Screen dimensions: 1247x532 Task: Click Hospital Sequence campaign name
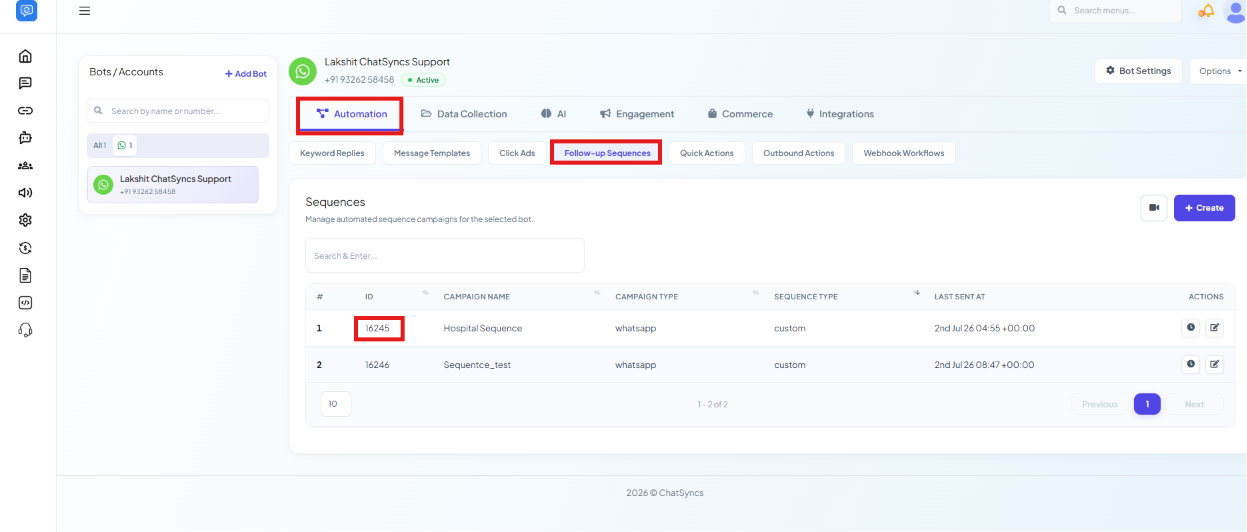tap(483, 328)
